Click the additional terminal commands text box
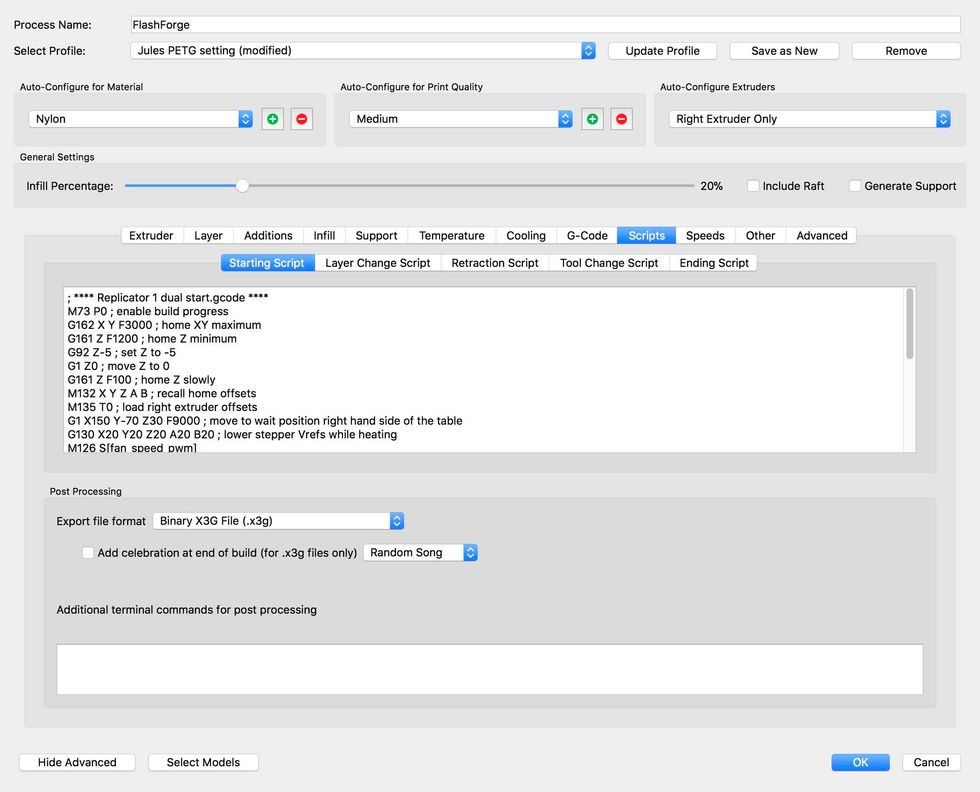The width and height of the screenshot is (980, 792). pyautogui.click(x=489, y=669)
